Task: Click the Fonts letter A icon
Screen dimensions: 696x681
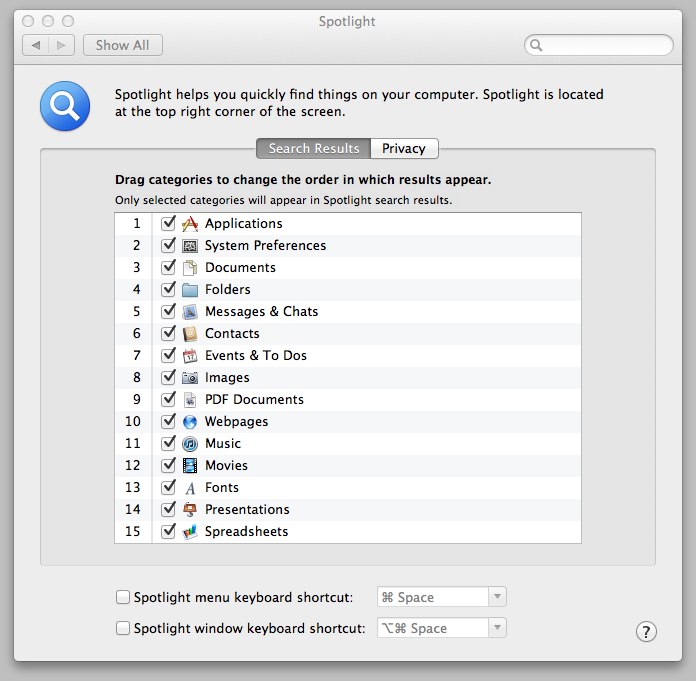Action: tap(190, 488)
